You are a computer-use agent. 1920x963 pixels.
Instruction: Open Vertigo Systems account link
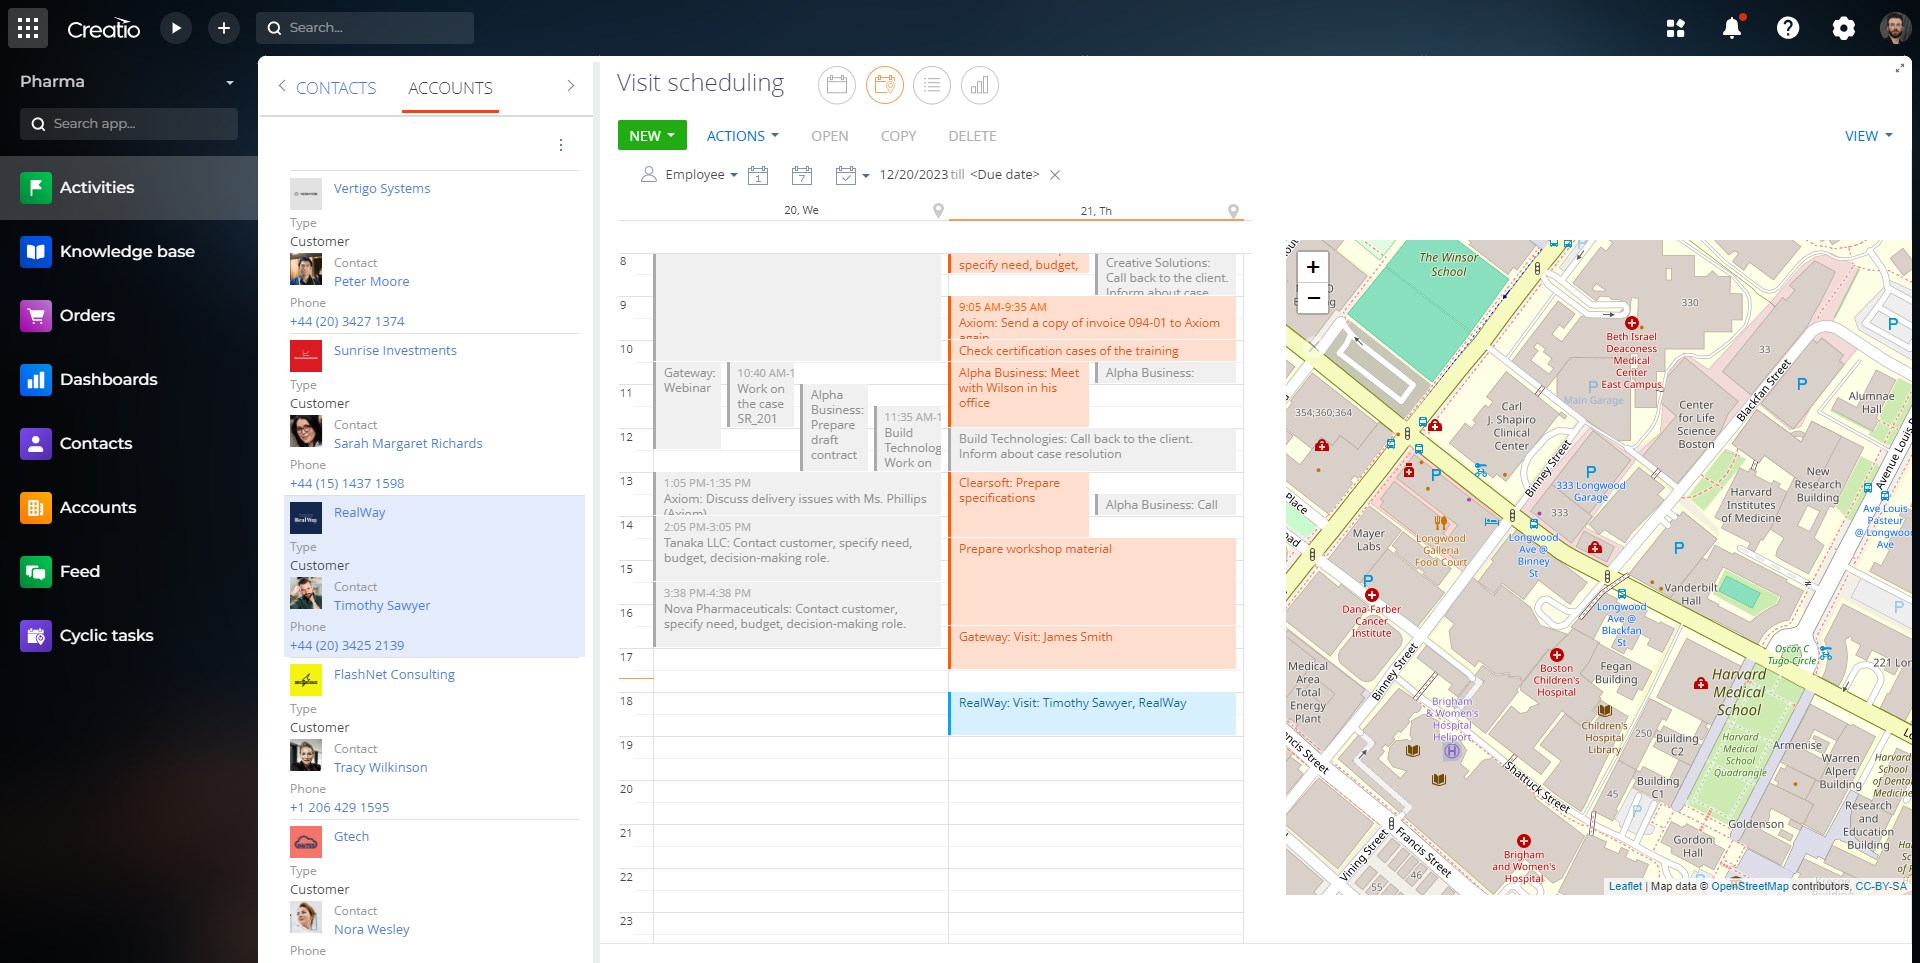pyautogui.click(x=382, y=188)
